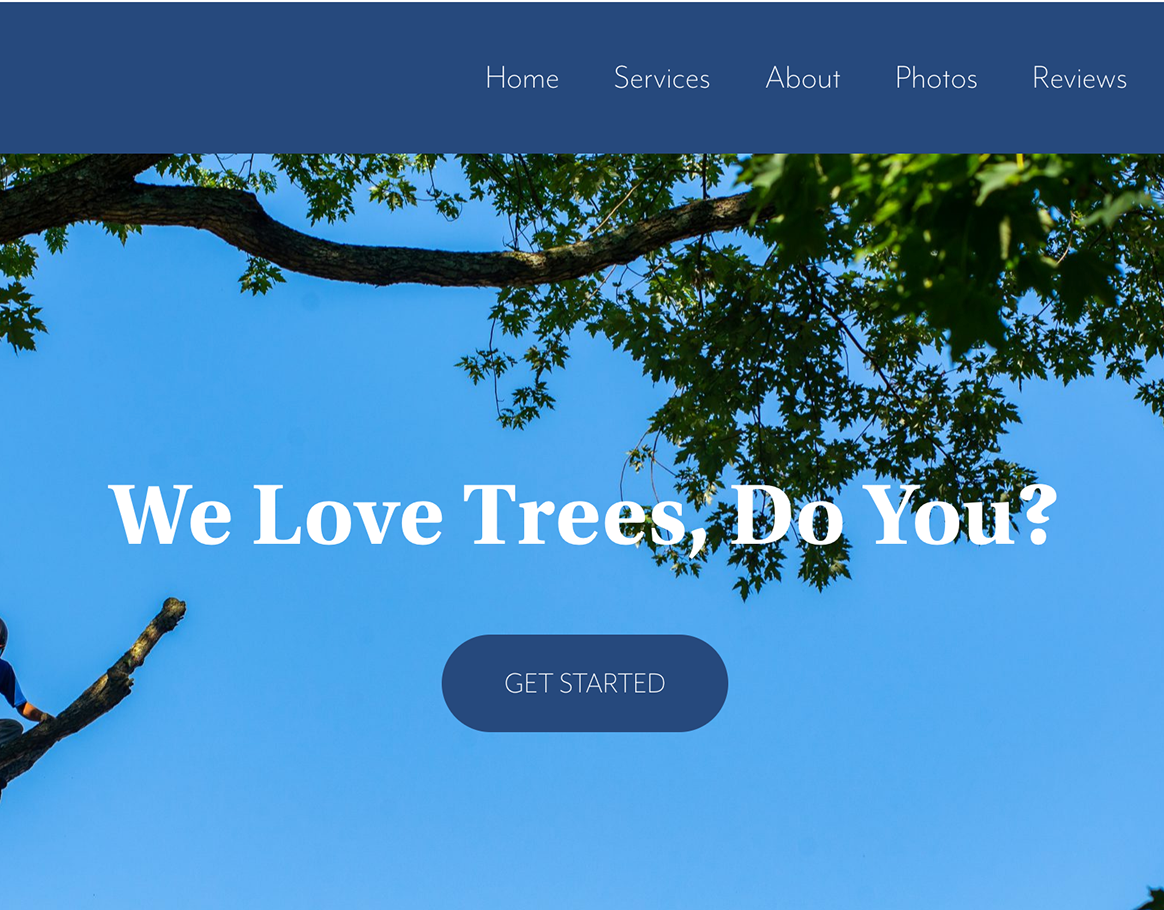The height and width of the screenshot is (910, 1164).
Task: Click the open blue sky below GET STARTED
Action: click(x=585, y=816)
